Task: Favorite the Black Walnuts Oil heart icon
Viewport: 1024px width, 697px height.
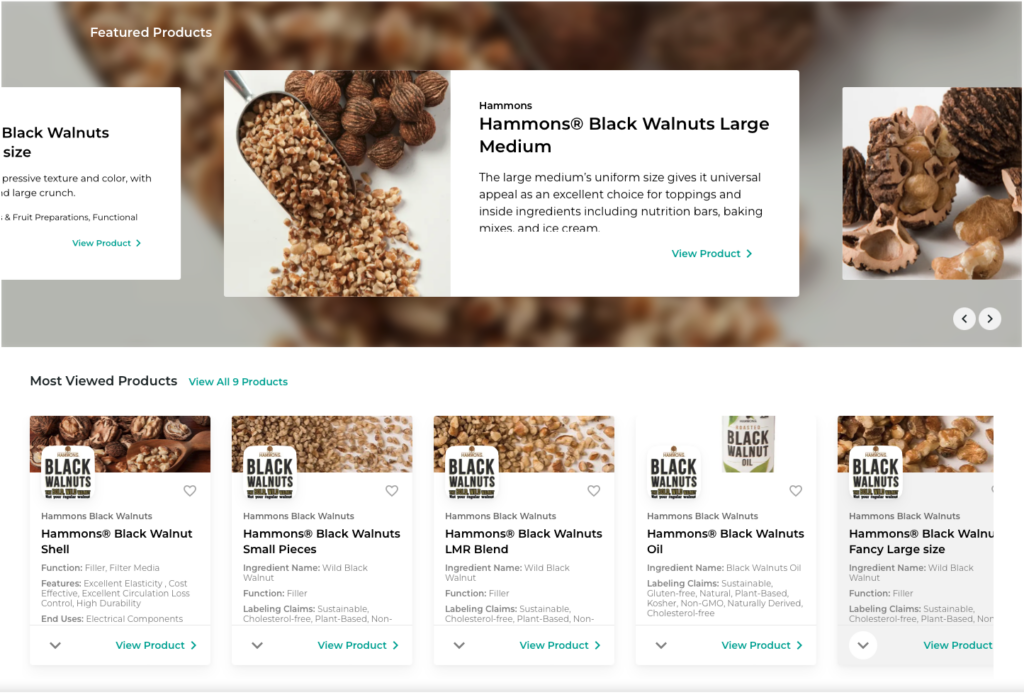Action: 795,491
